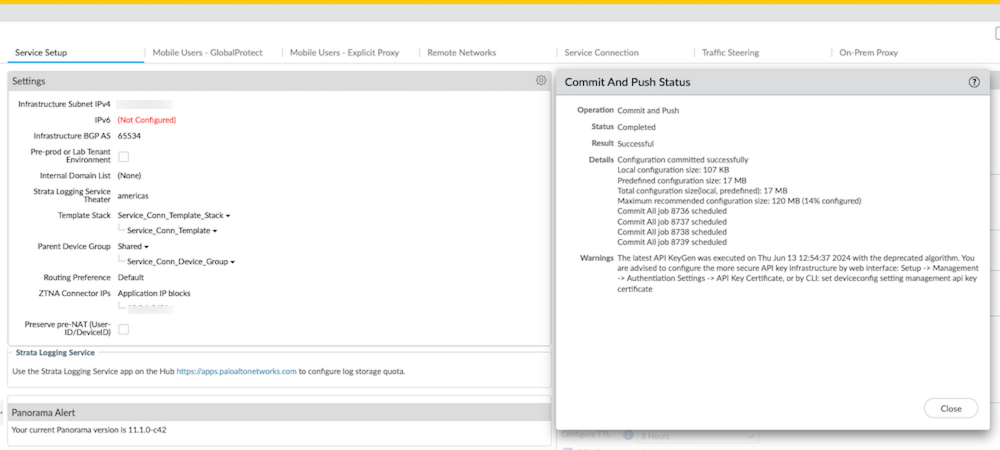The width and height of the screenshot is (1000, 450).
Task: Open the apps.paloaltonetworks.com hub link
Action: click(x=236, y=371)
